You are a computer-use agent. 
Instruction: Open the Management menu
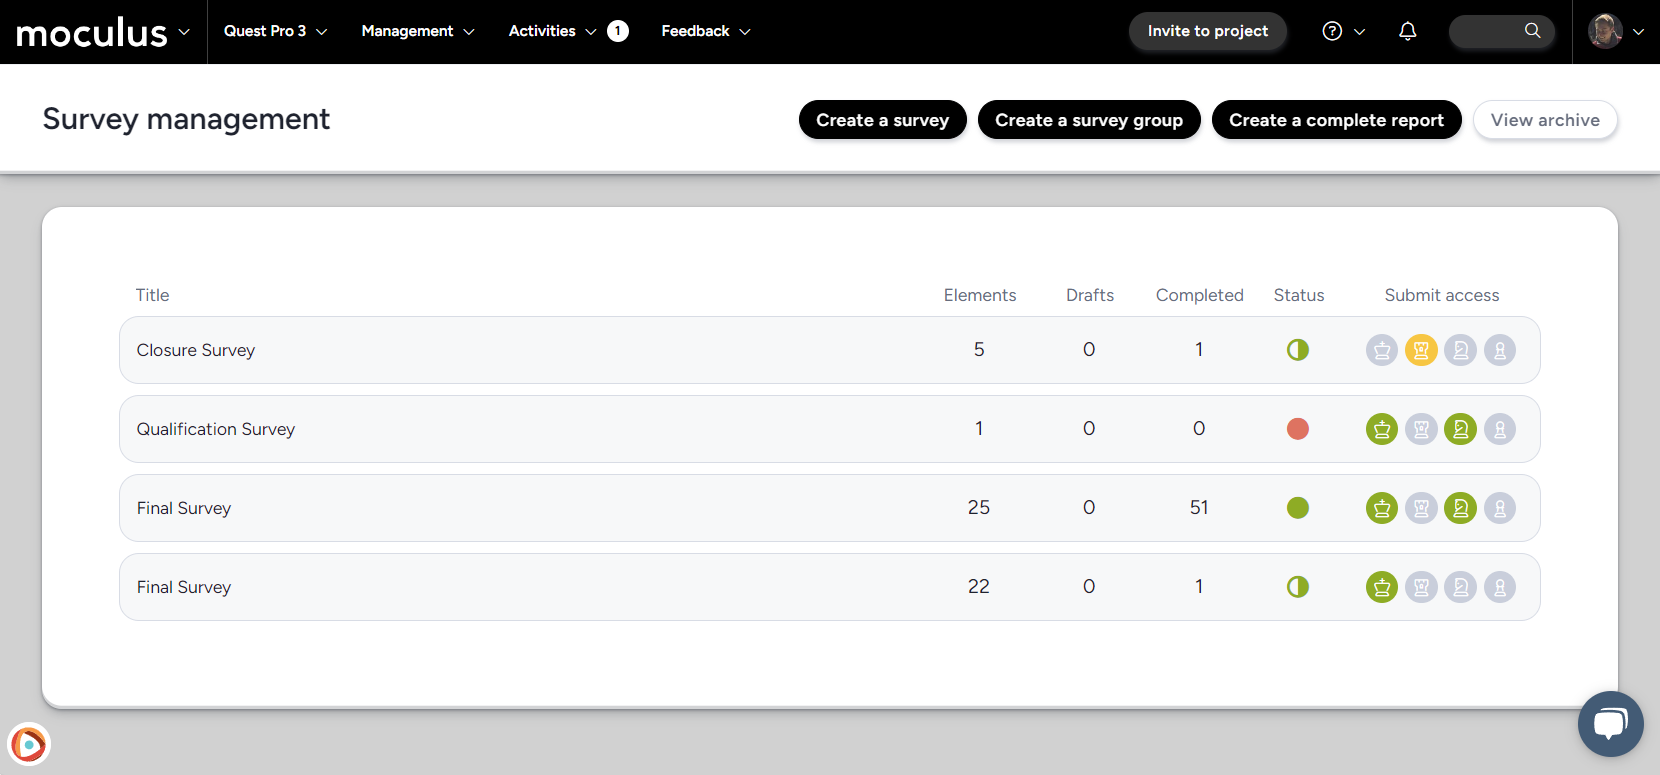417,31
